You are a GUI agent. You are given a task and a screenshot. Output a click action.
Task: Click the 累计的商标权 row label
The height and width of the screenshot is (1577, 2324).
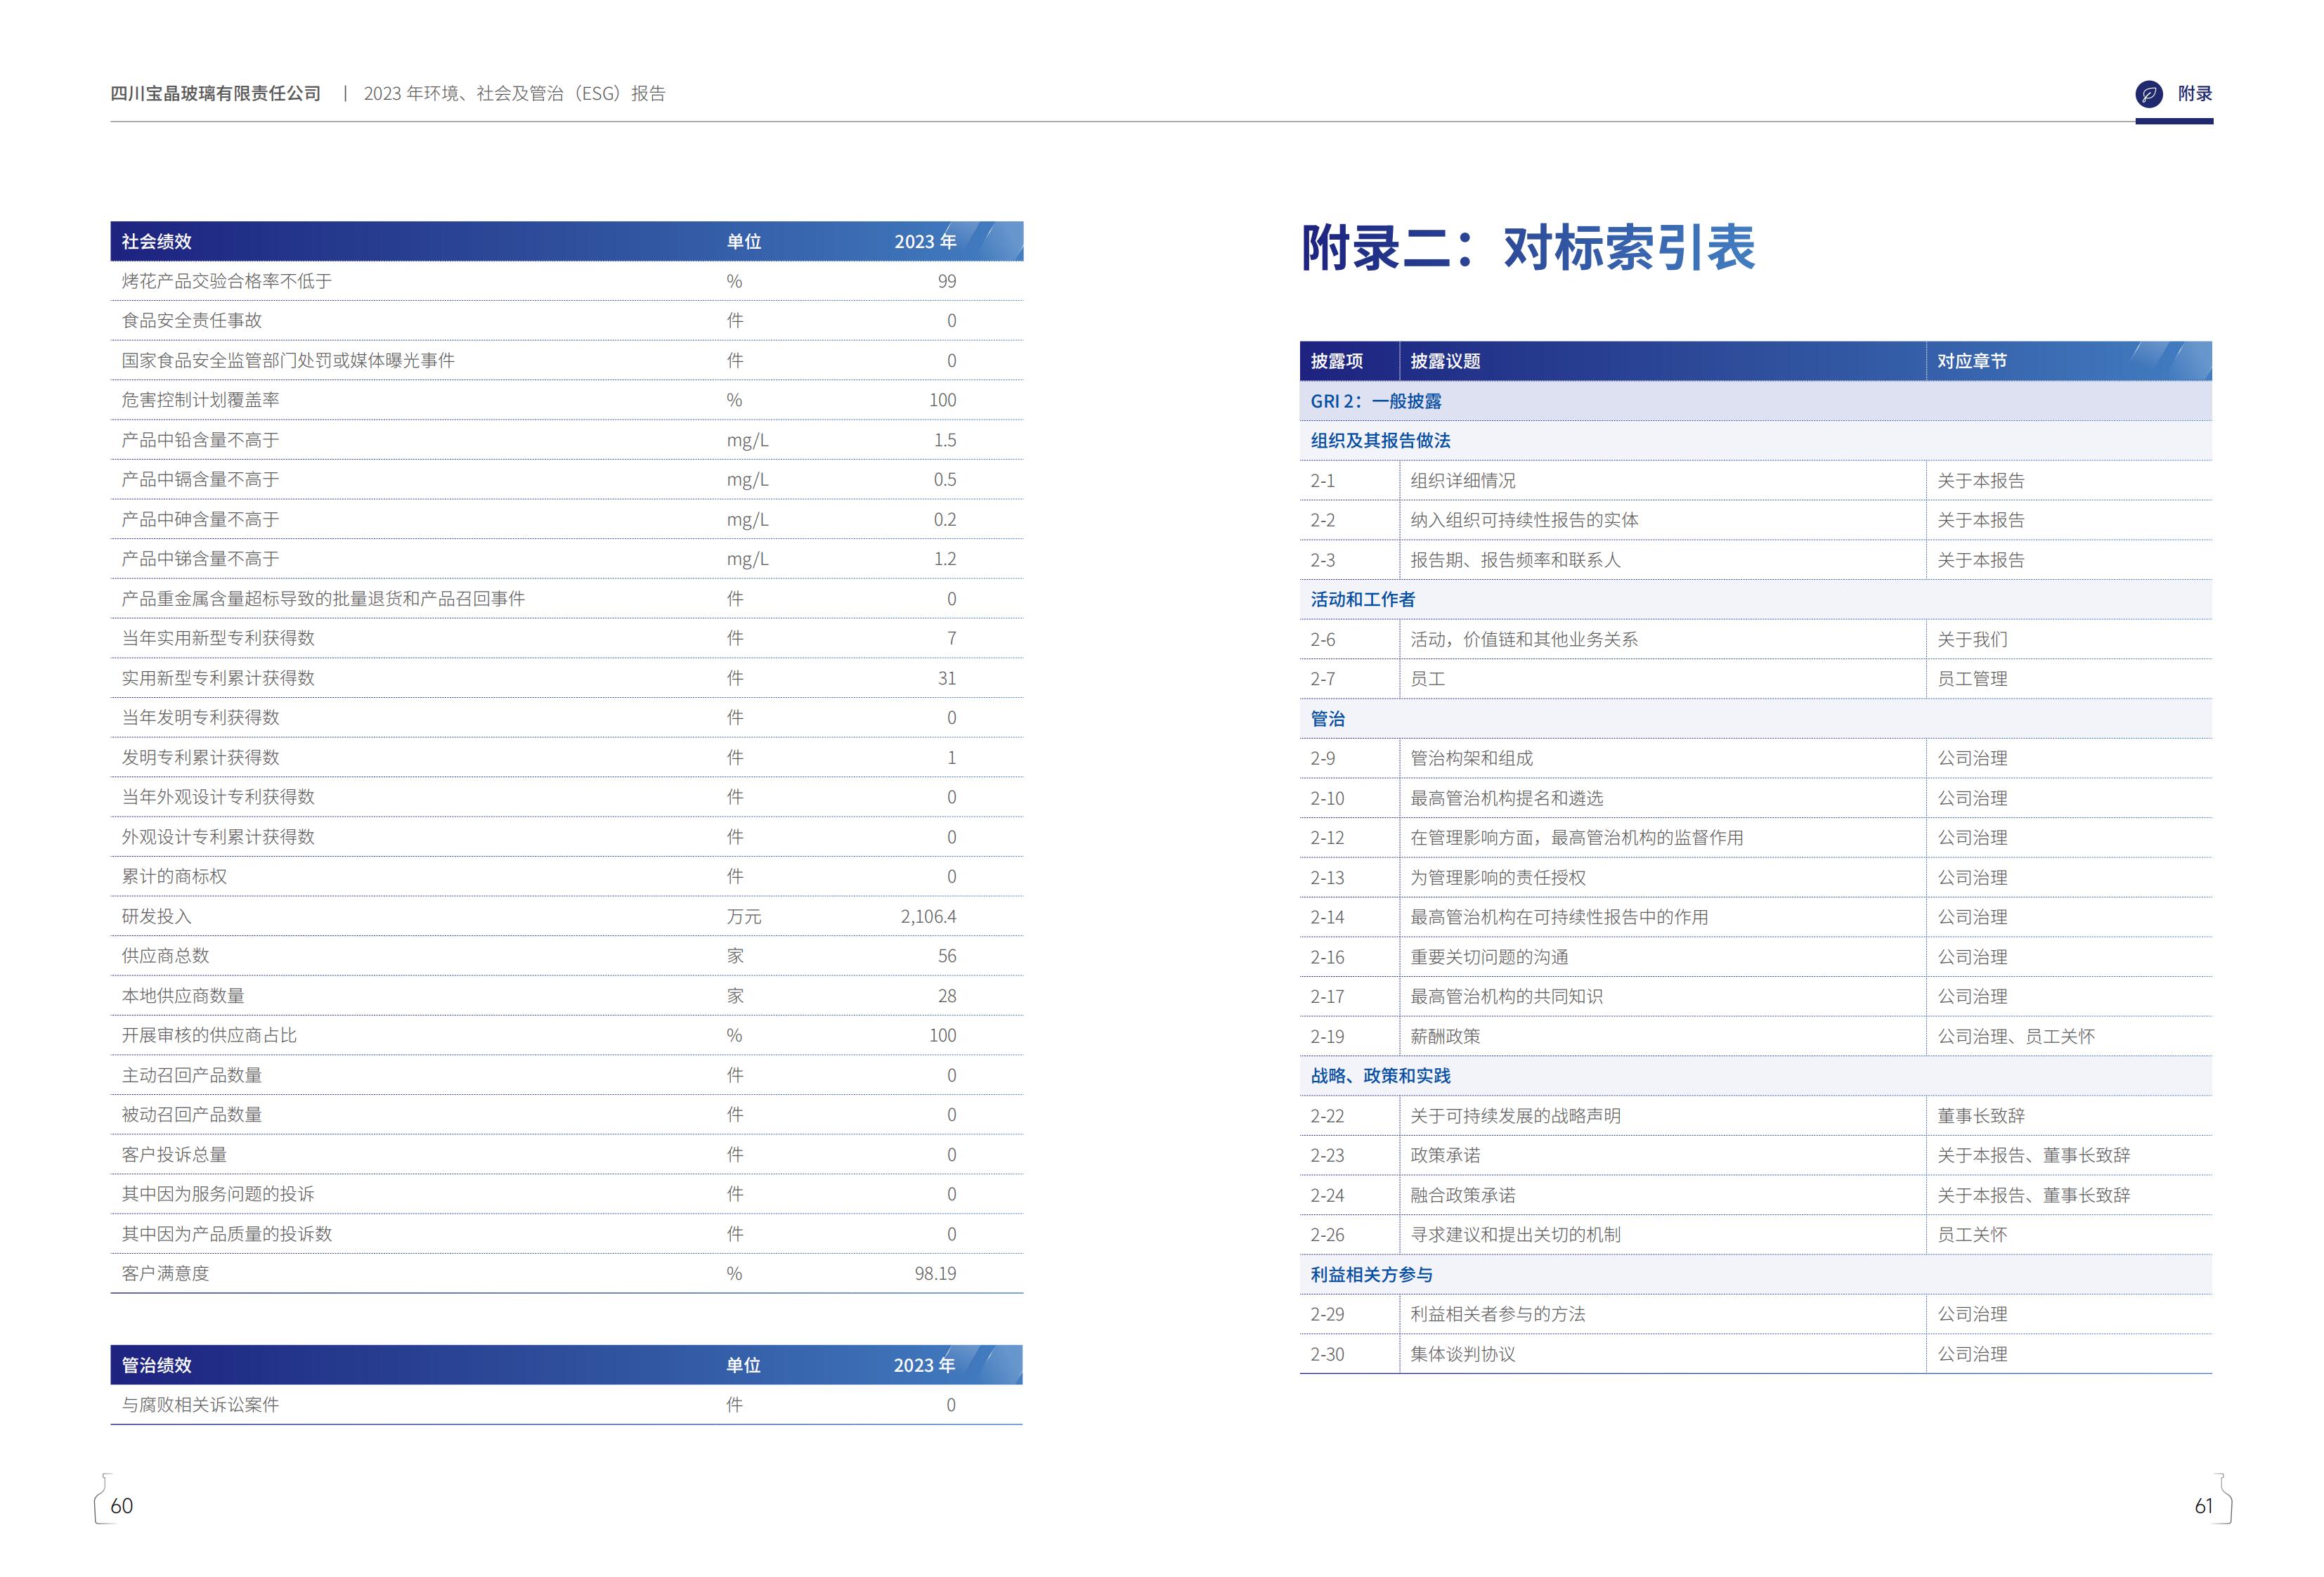click(x=174, y=877)
